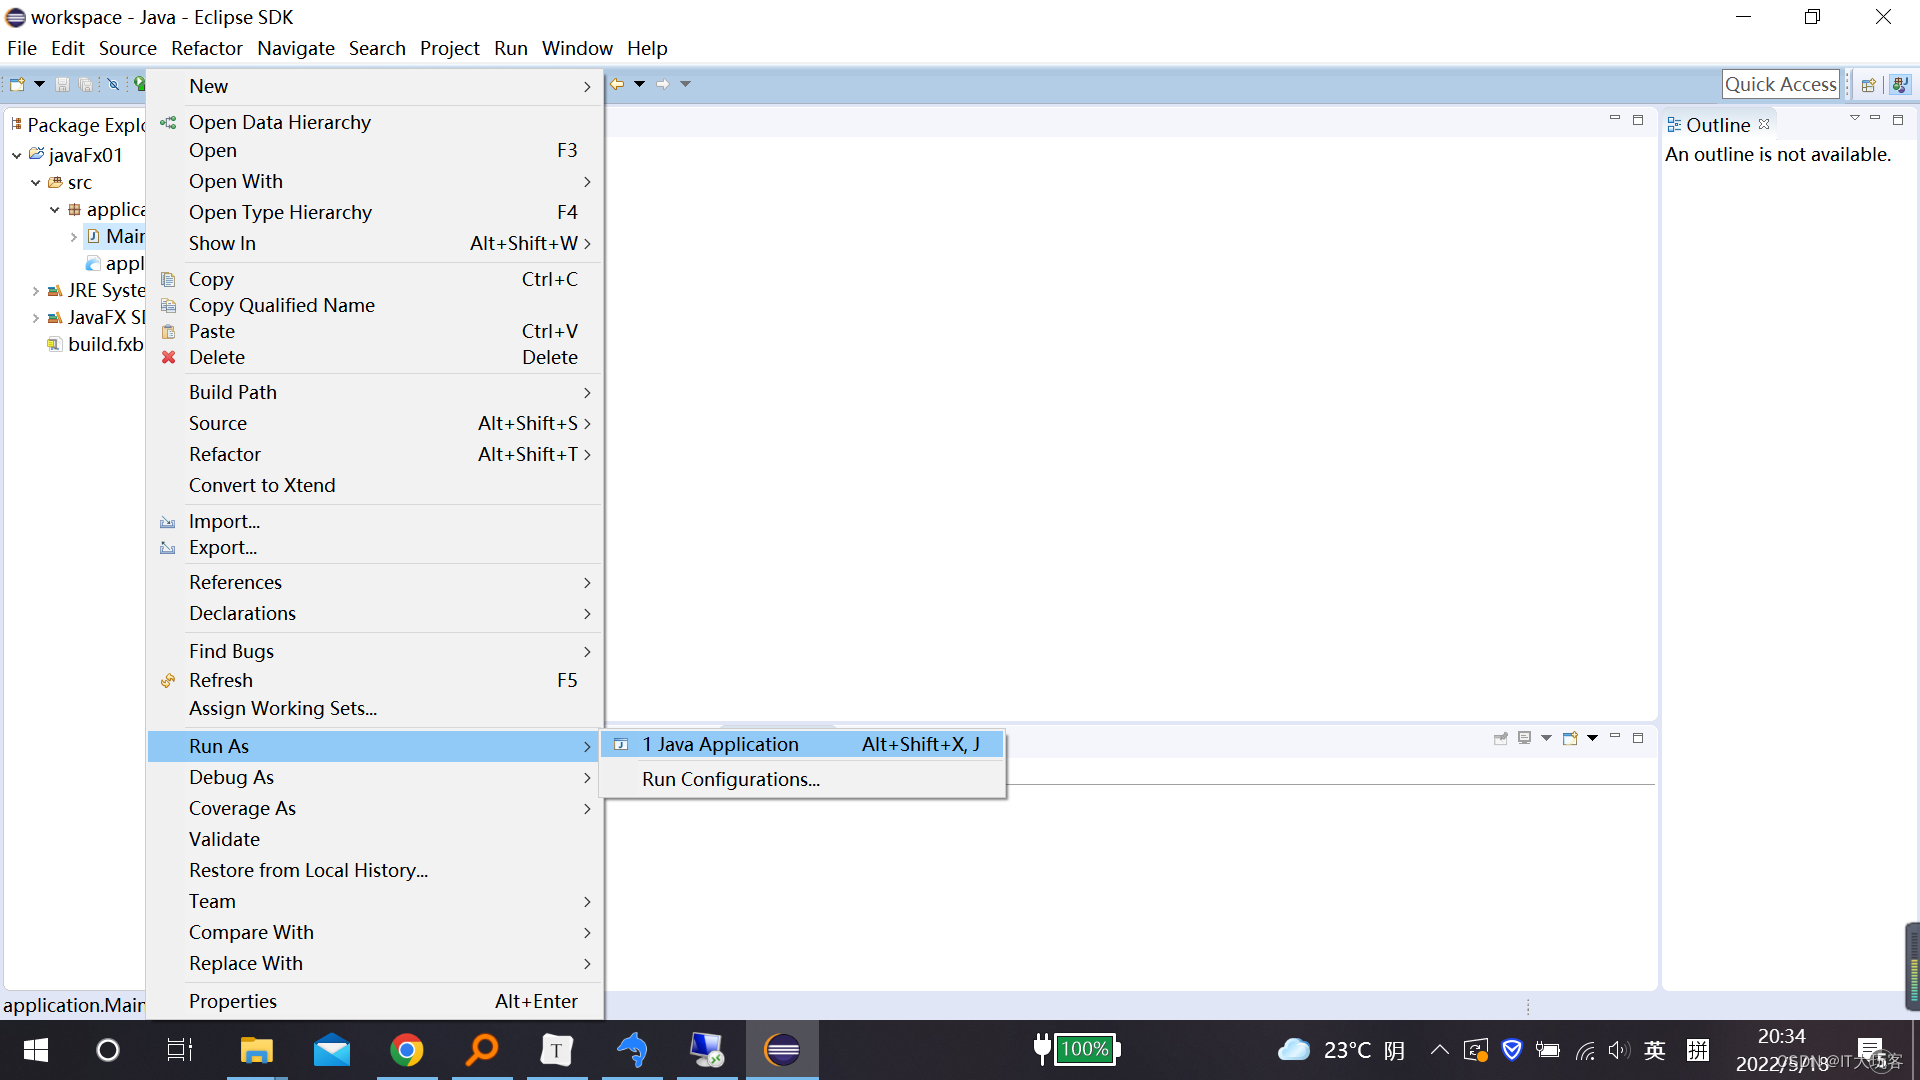Open a new perspective via perspective icon
Screen dimensions: 1920x1080
point(1869,84)
